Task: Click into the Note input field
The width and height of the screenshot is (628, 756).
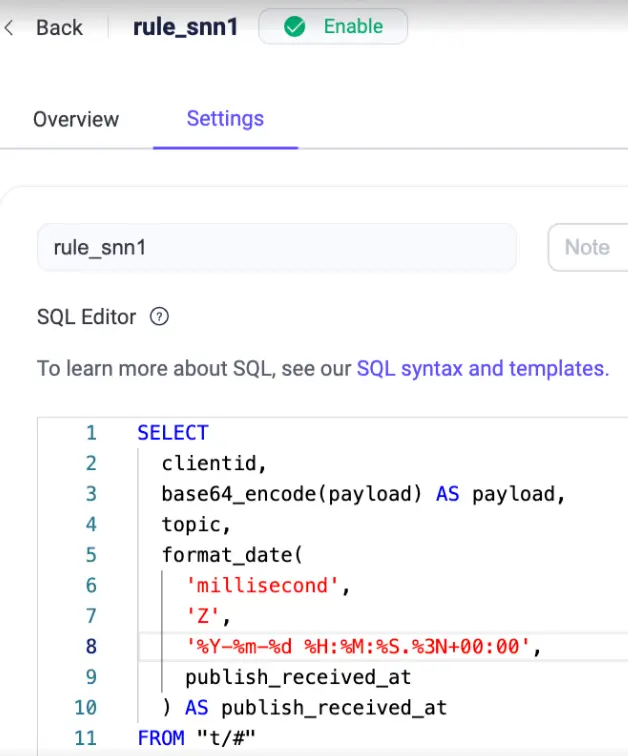Action: coord(587,247)
